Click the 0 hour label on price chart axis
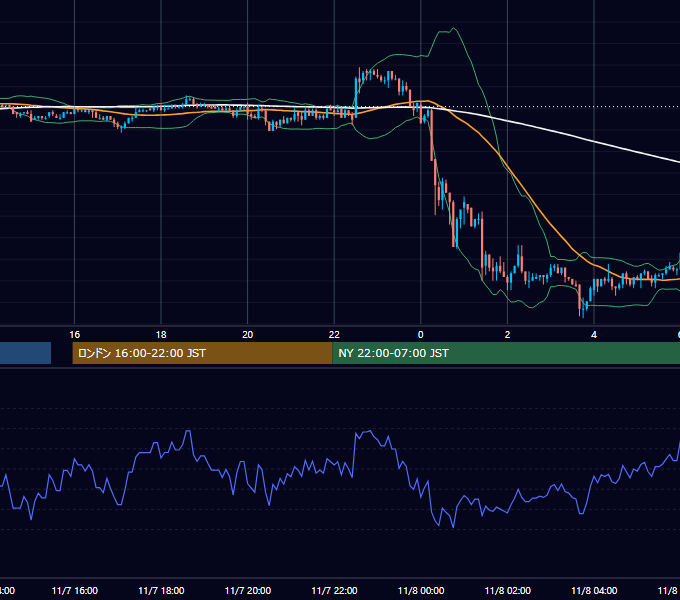The height and width of the screenshot is (600, 680). 420,335
